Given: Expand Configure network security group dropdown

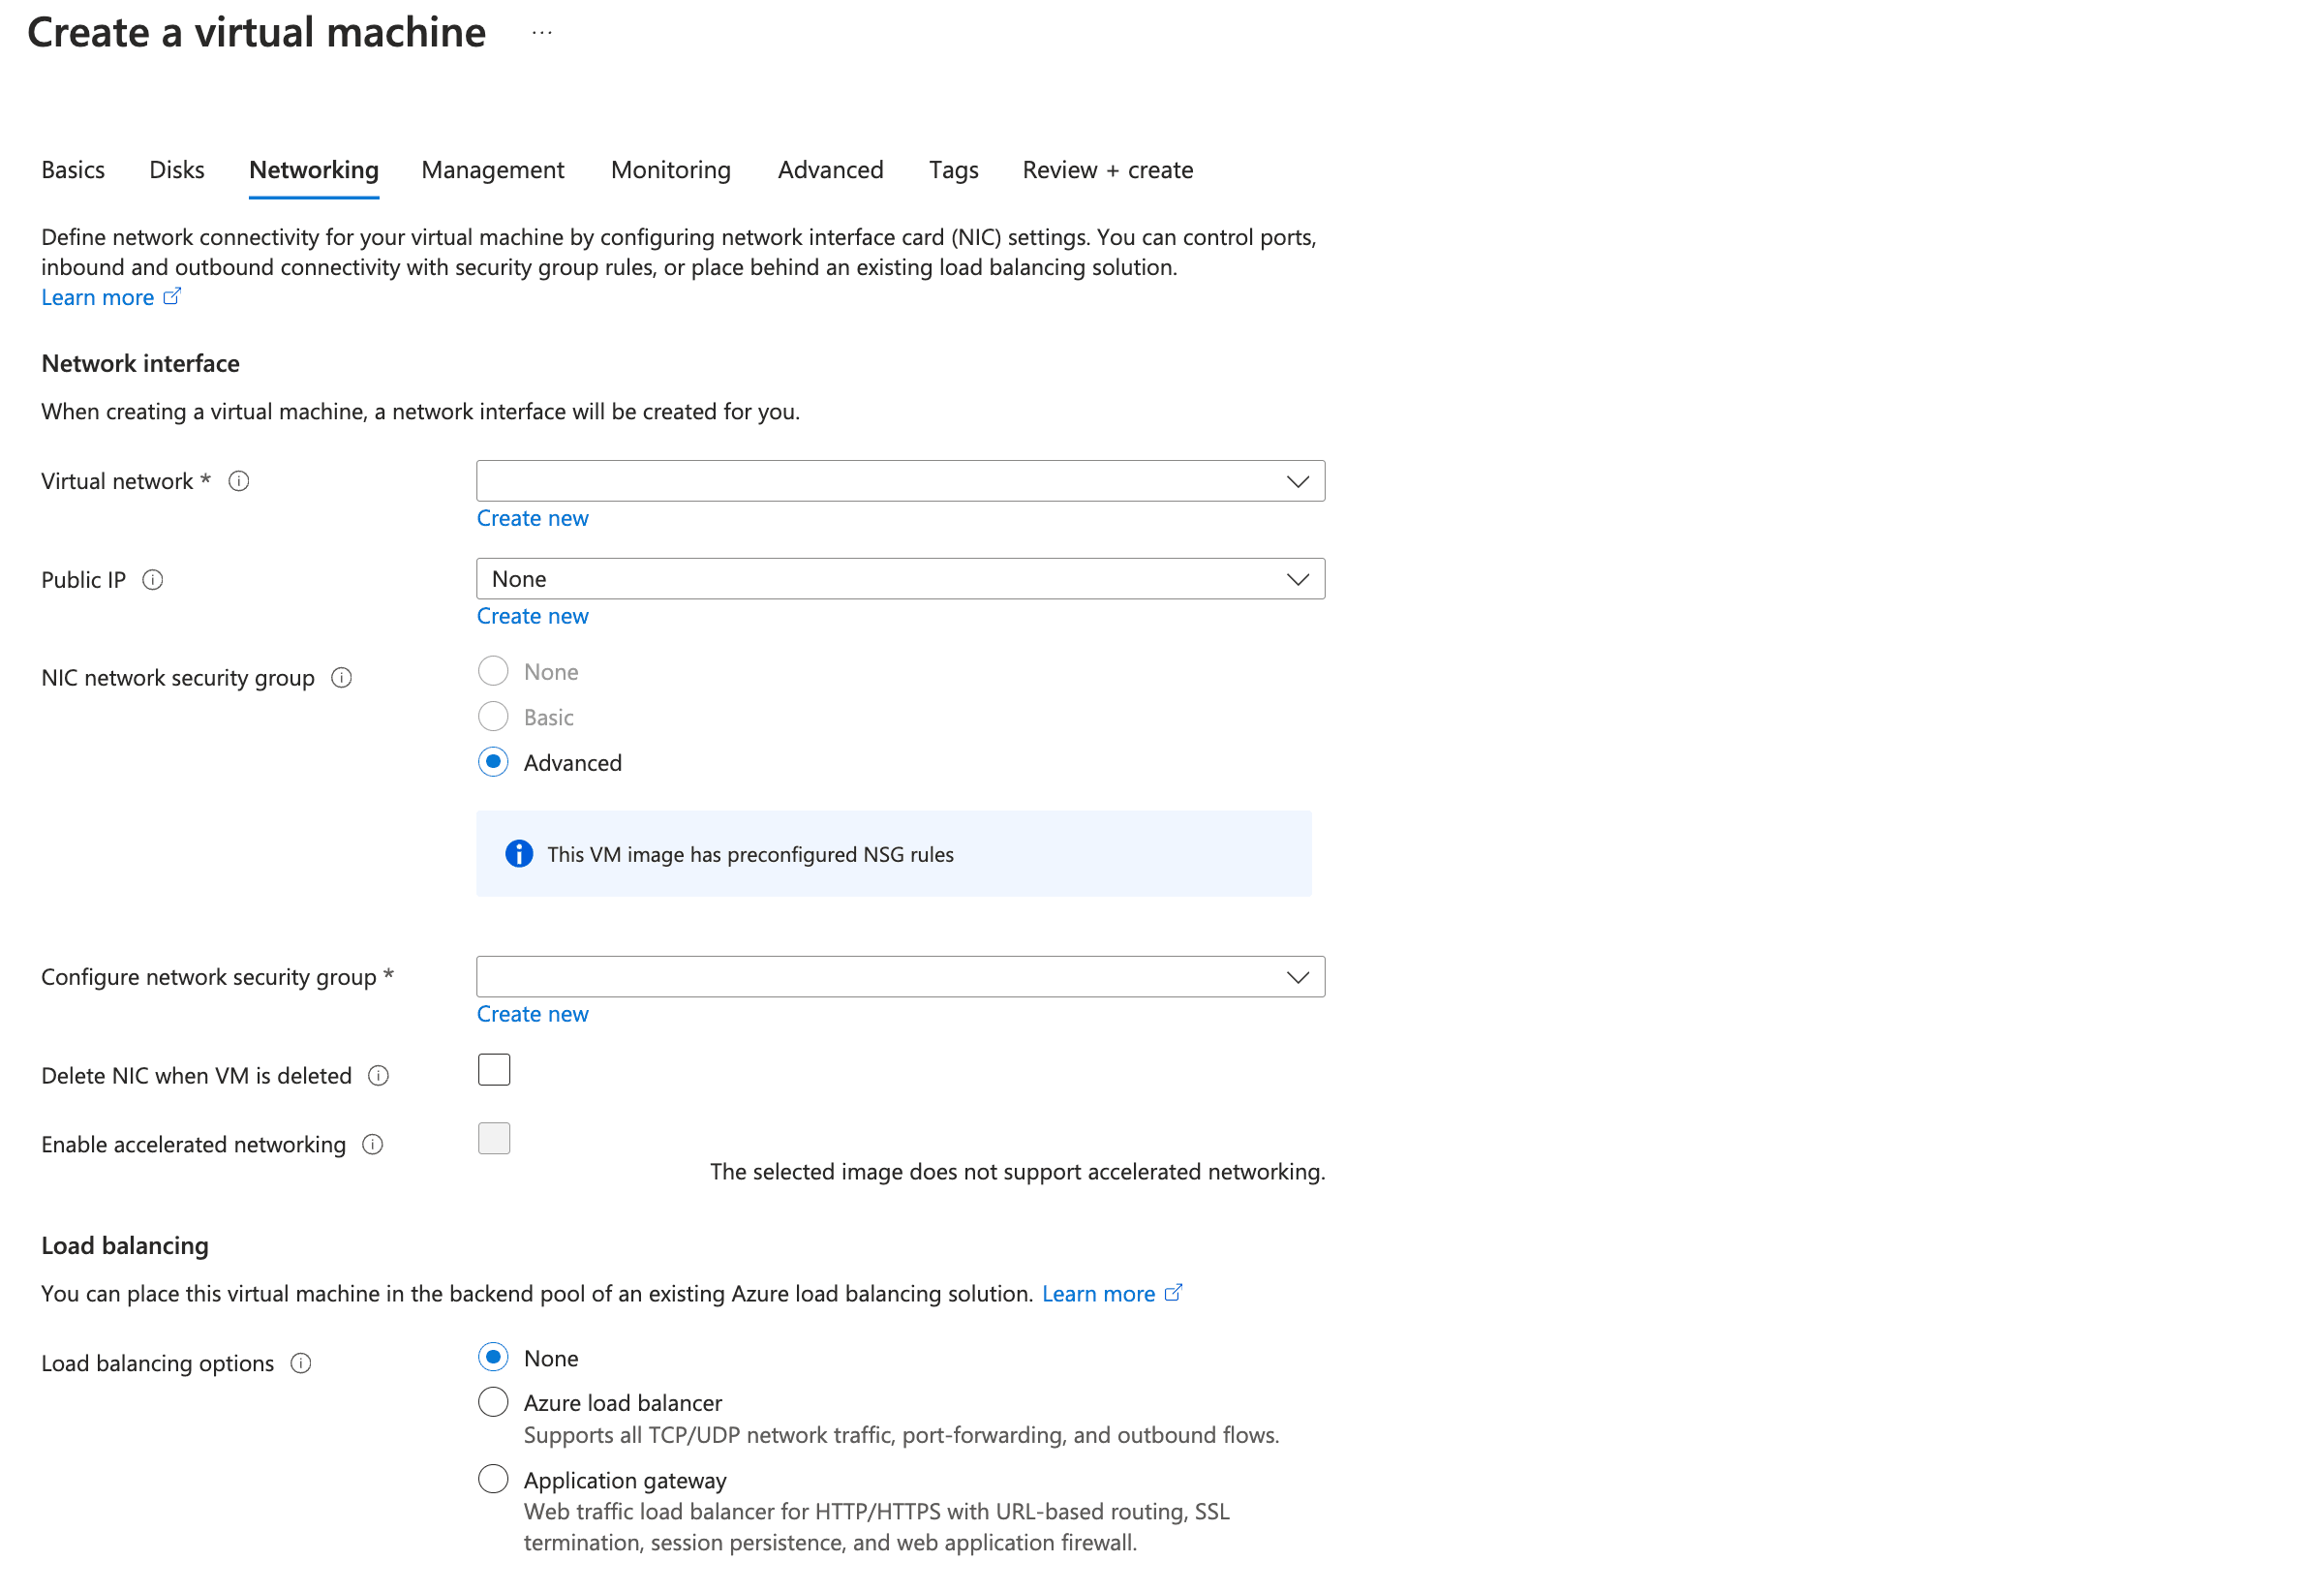Looking at the screenshot, I should [x=900, y=977].
